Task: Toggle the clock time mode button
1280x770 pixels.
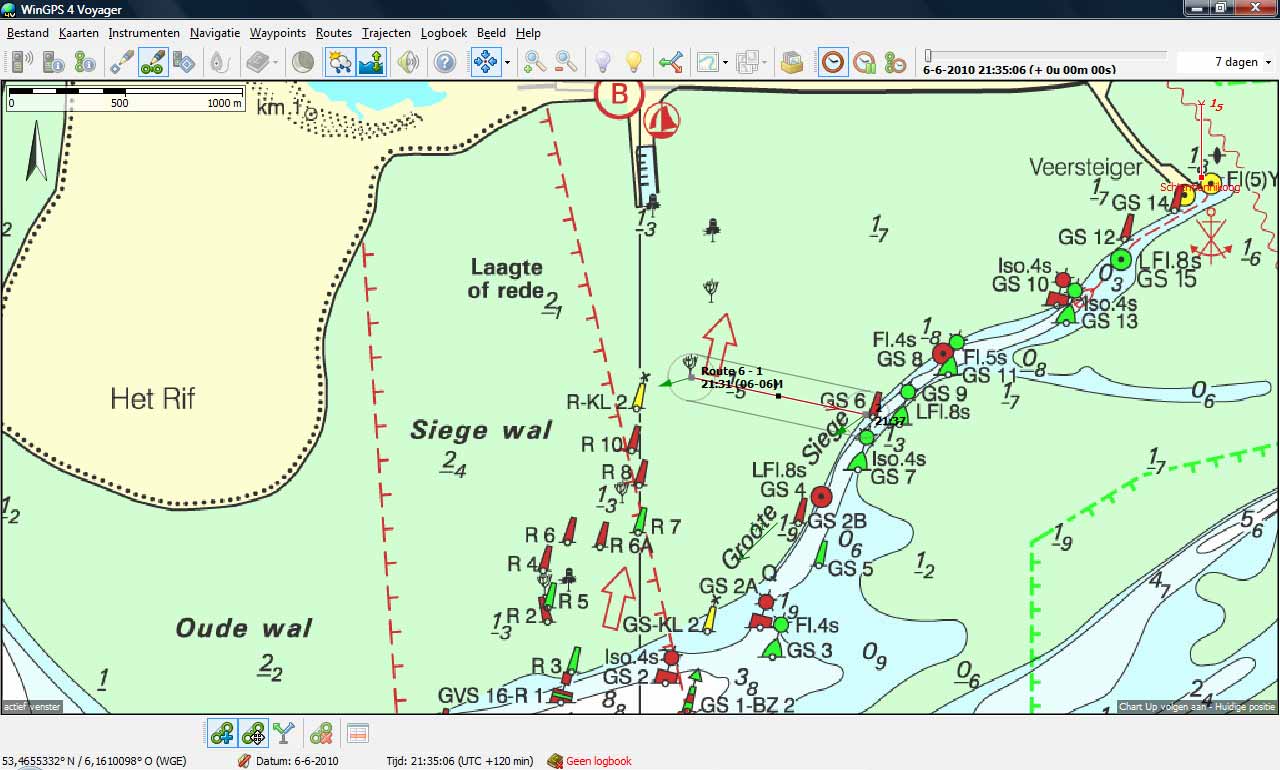Action: [x=832, y=62]
